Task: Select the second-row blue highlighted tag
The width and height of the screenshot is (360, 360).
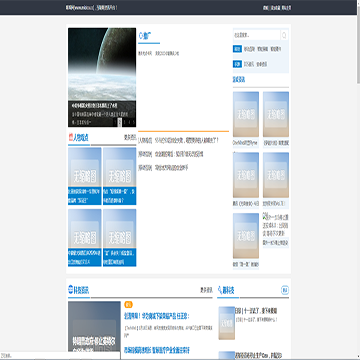Action: click(x=237, y=64)
